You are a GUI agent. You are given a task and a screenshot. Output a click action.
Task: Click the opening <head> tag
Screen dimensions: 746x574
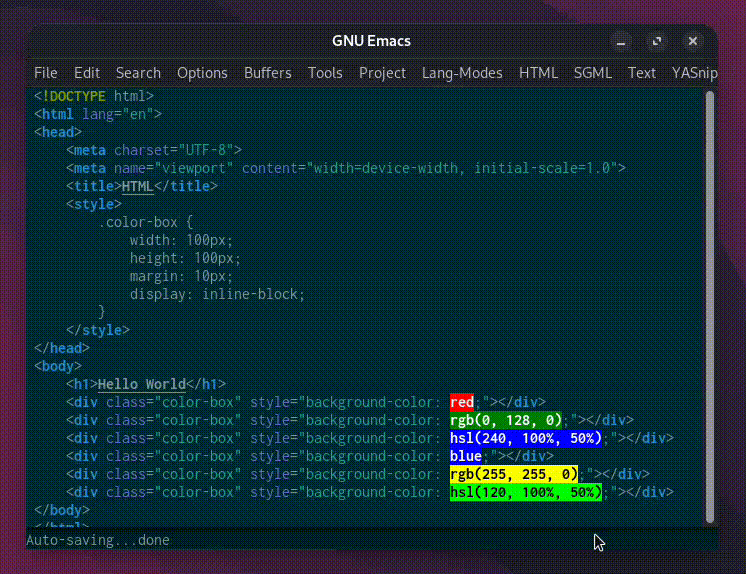(58, 132)
